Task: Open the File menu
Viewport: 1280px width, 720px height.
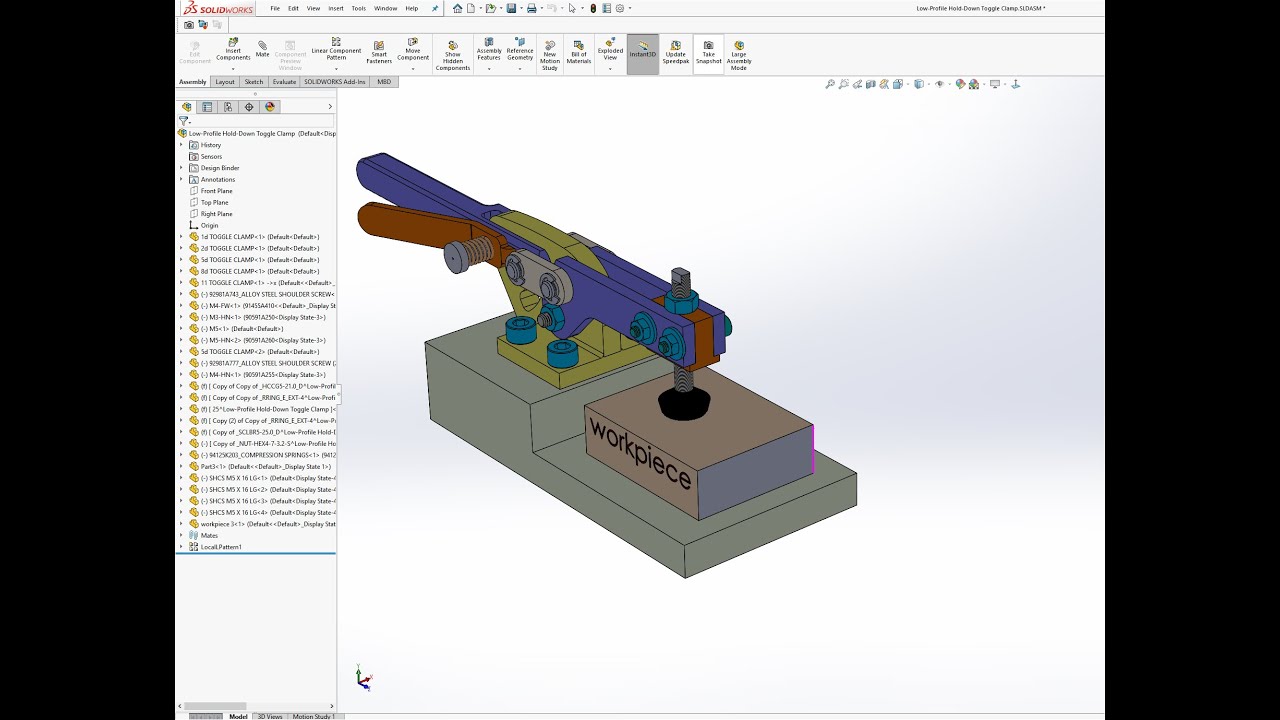Action: click(x=275, y=8)
